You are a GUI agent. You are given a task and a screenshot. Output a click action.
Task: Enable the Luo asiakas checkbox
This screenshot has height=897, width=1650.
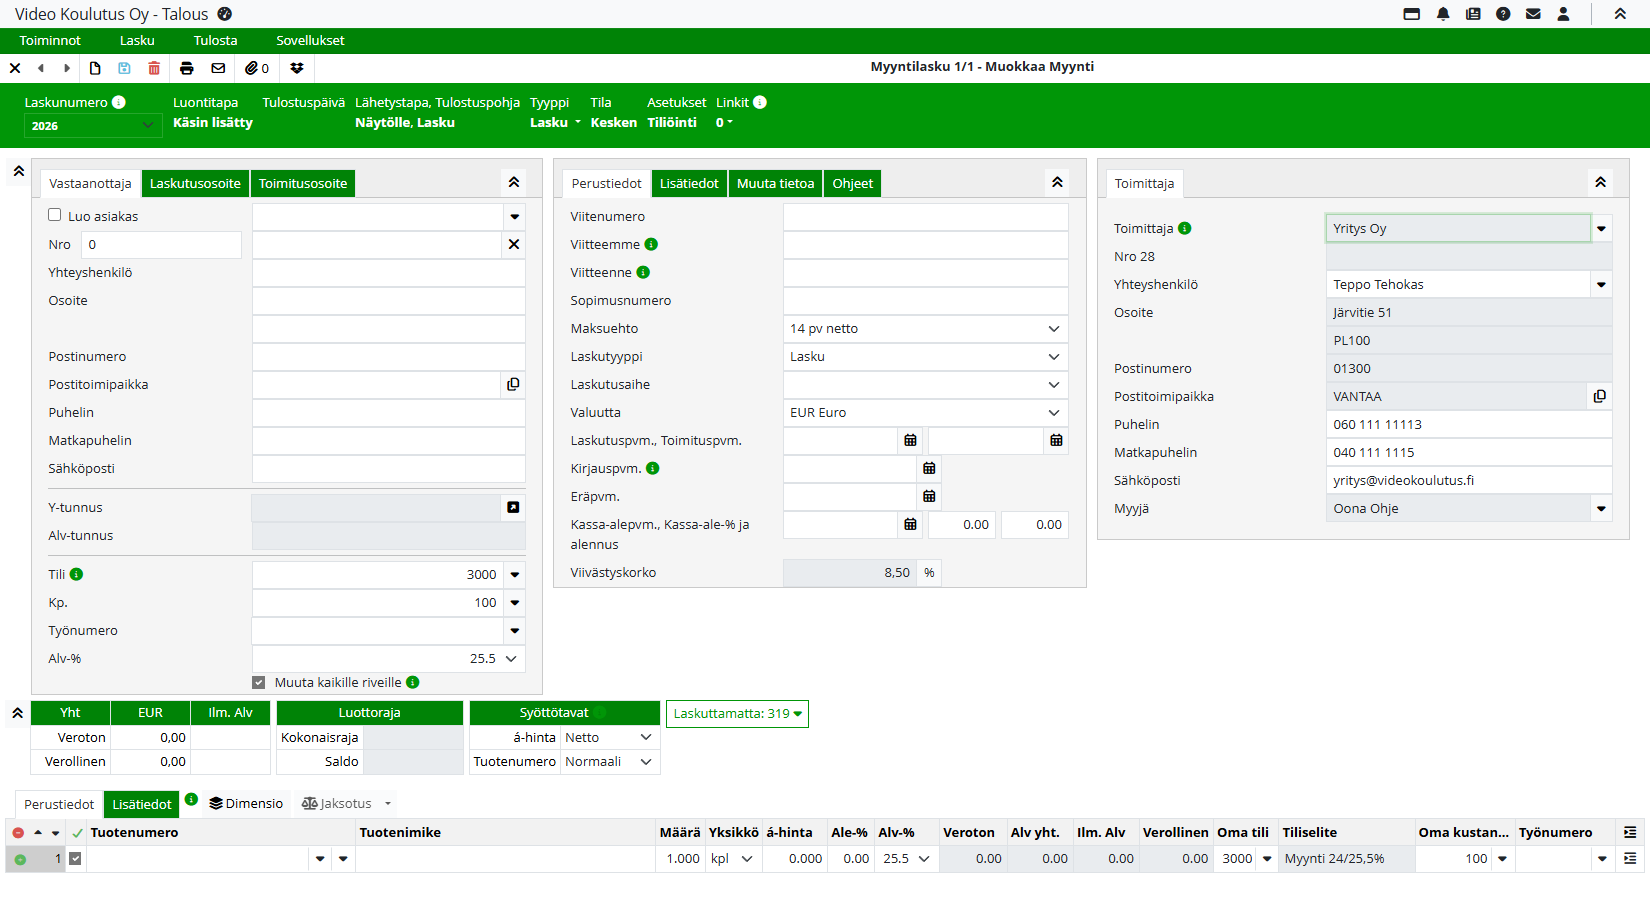coord(55,215)
